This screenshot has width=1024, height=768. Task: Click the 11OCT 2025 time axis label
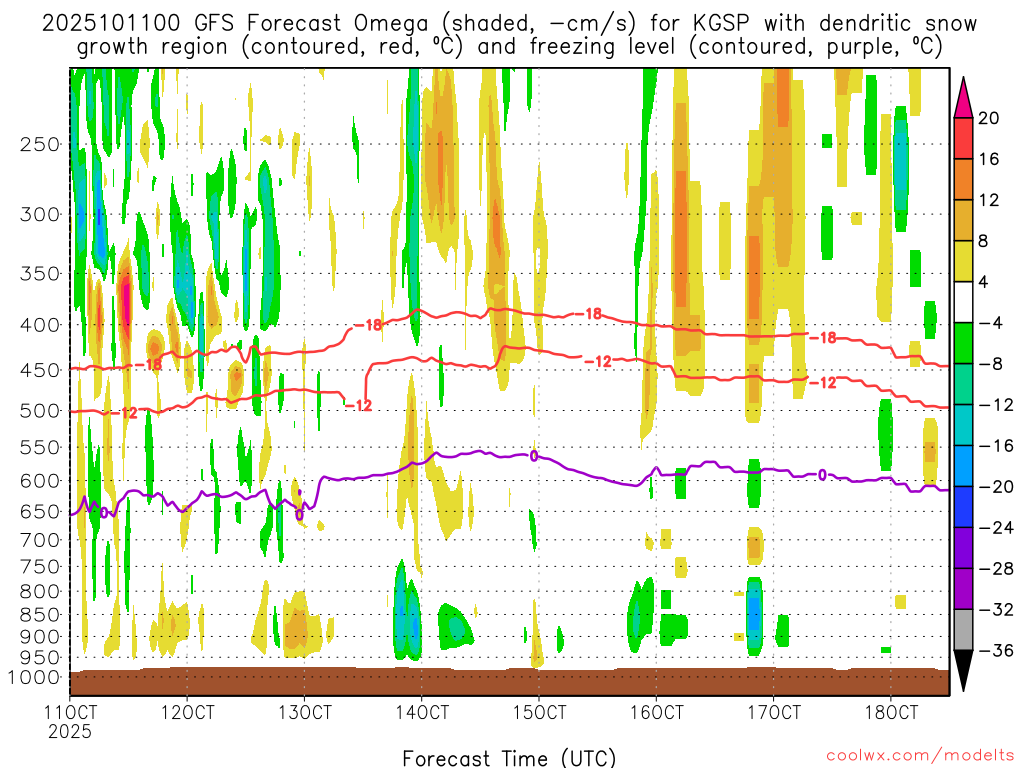tap(71, 720)
